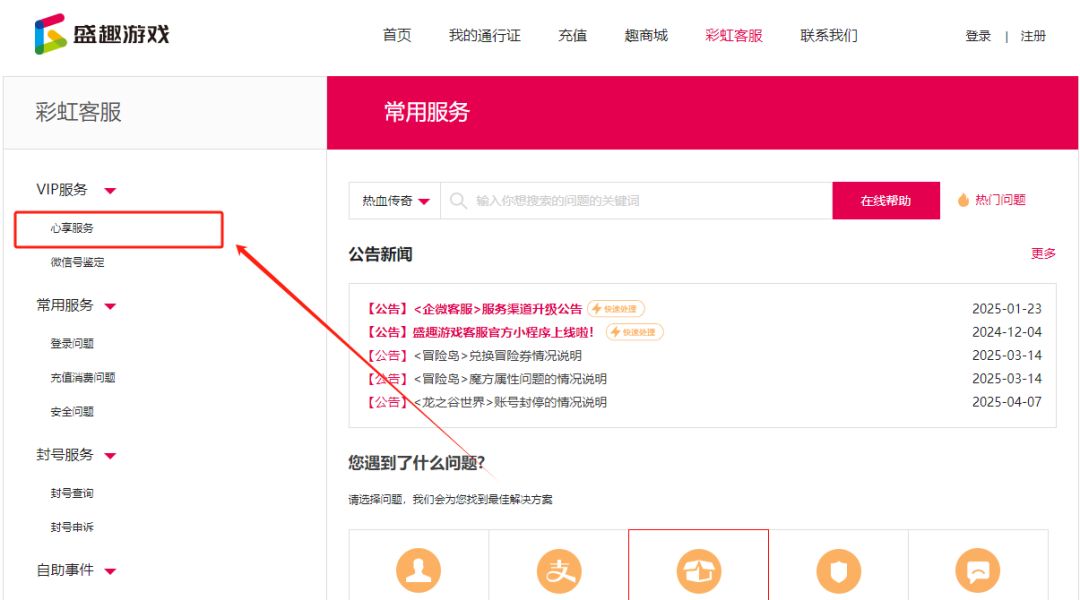Viewport: 1080px width, 600px height.
Task: Open 冒险岛魔方属性问题 announcement
Action: pyautogui.click(x=486, y=379)
